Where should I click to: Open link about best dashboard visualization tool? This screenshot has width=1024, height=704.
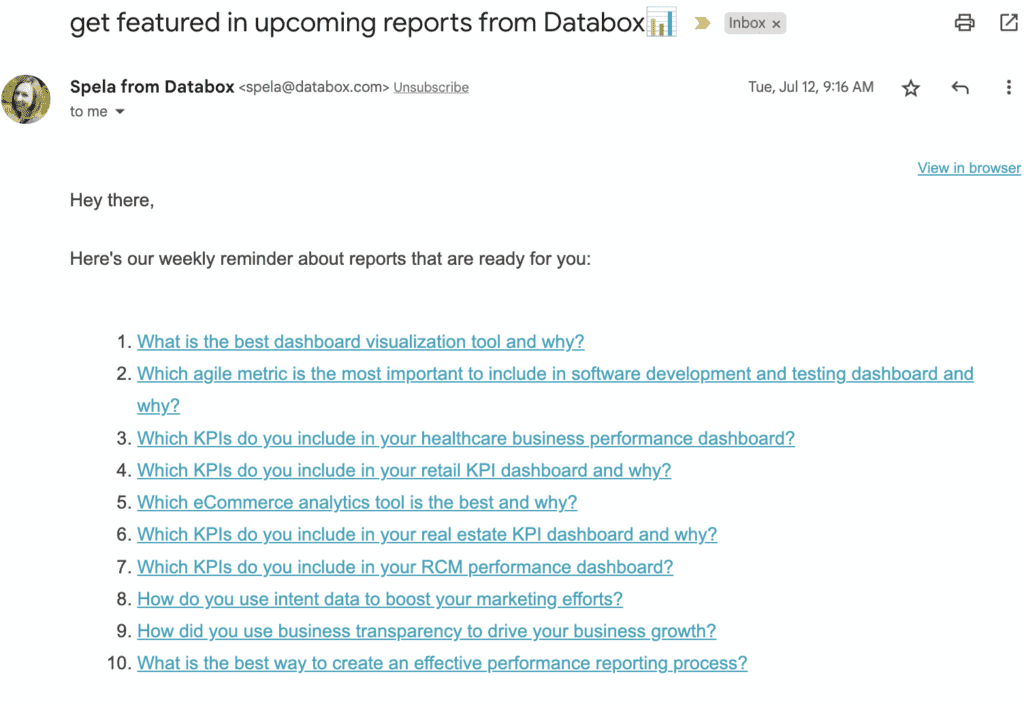(360, 342)
